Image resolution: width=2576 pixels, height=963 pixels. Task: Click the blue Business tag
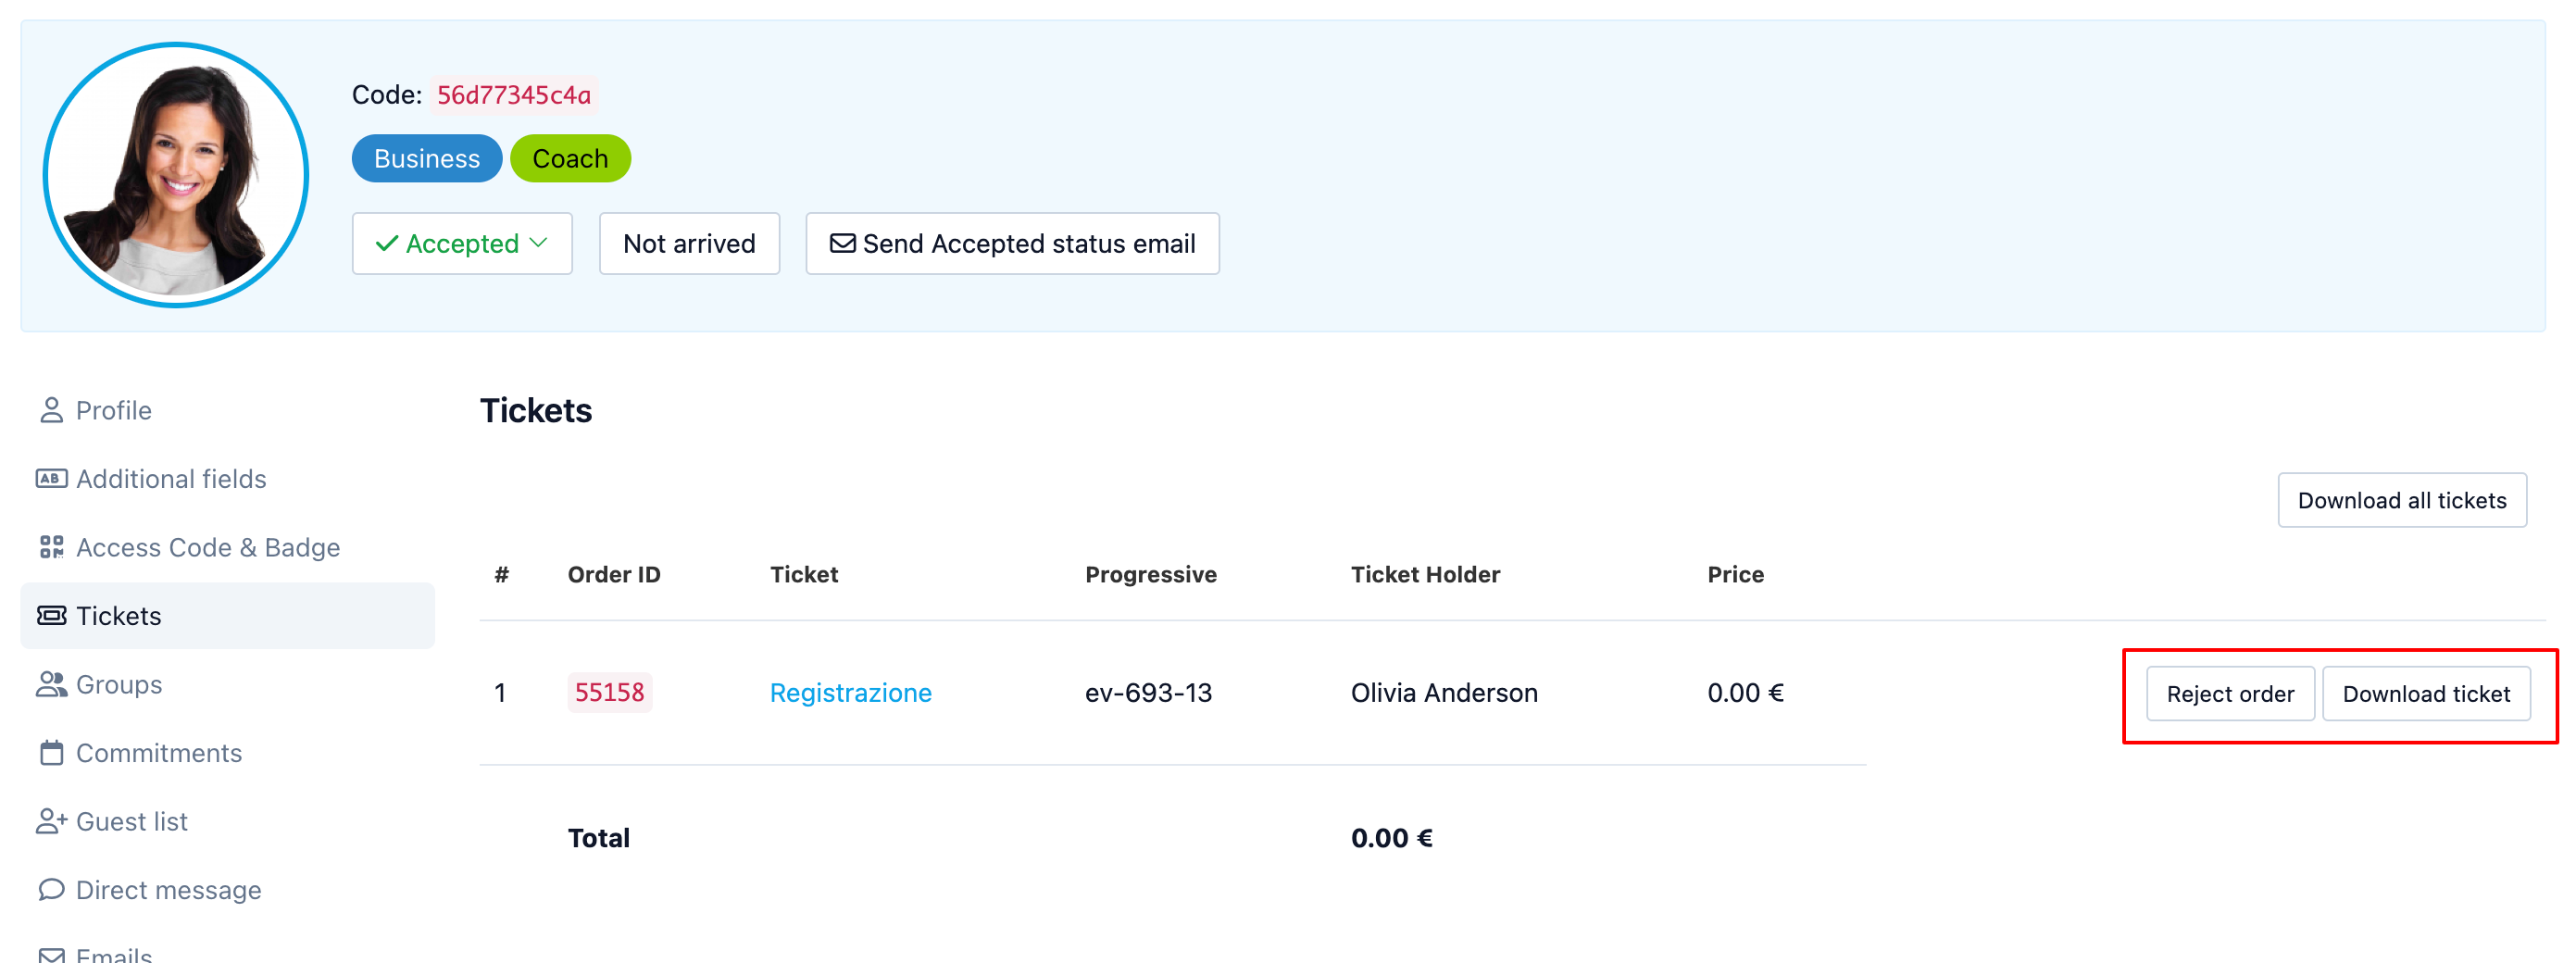pos(426,158)
